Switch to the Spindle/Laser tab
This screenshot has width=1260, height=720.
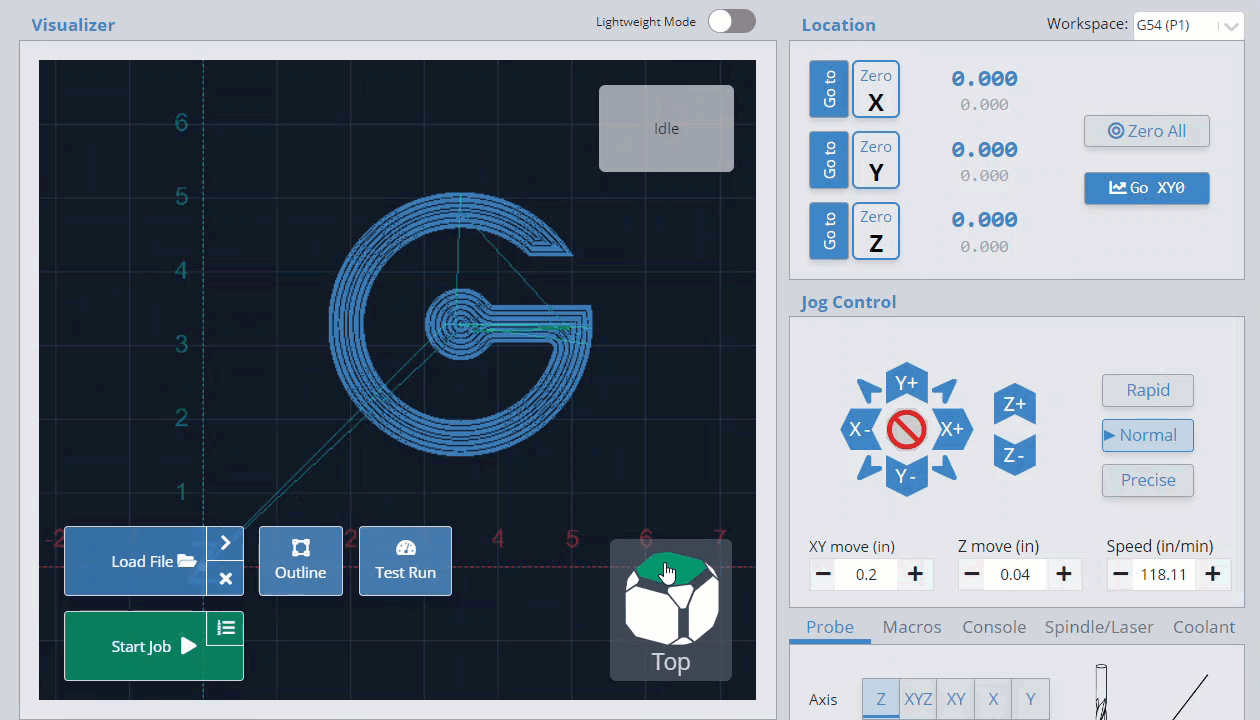point(1099,627)
